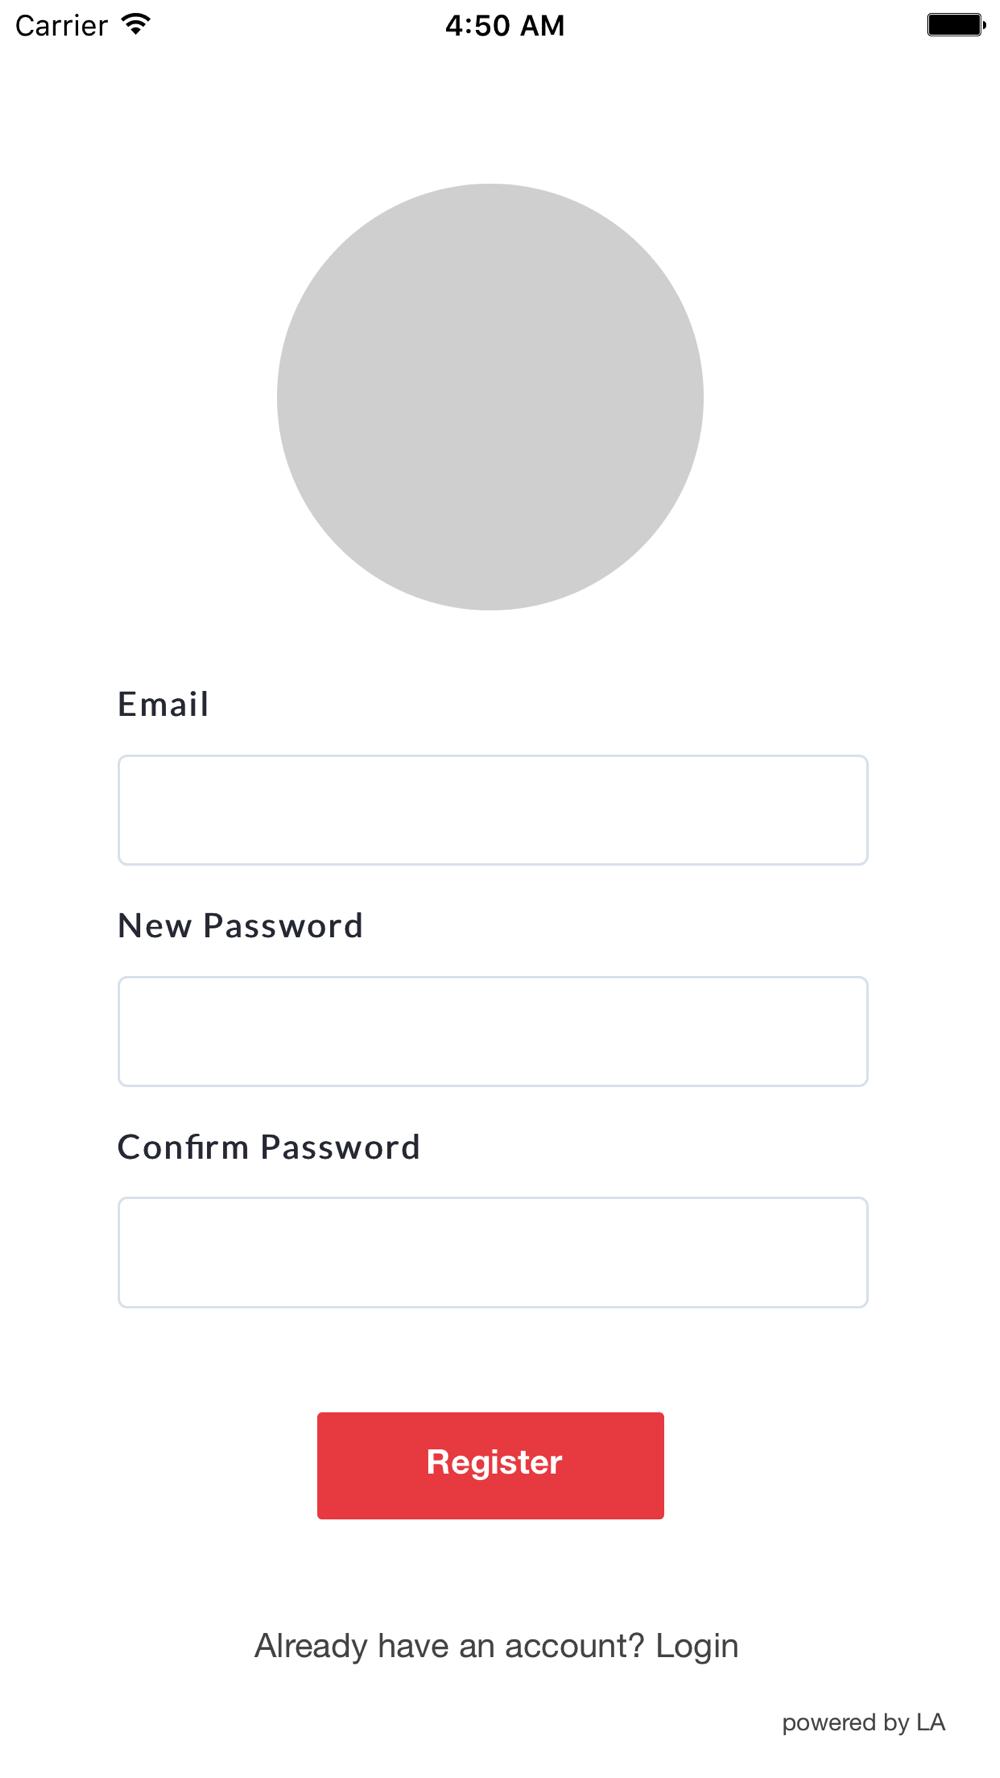The image size is (1000, 1778).
Task: Open the Login link
Action: coord(697,1646)
